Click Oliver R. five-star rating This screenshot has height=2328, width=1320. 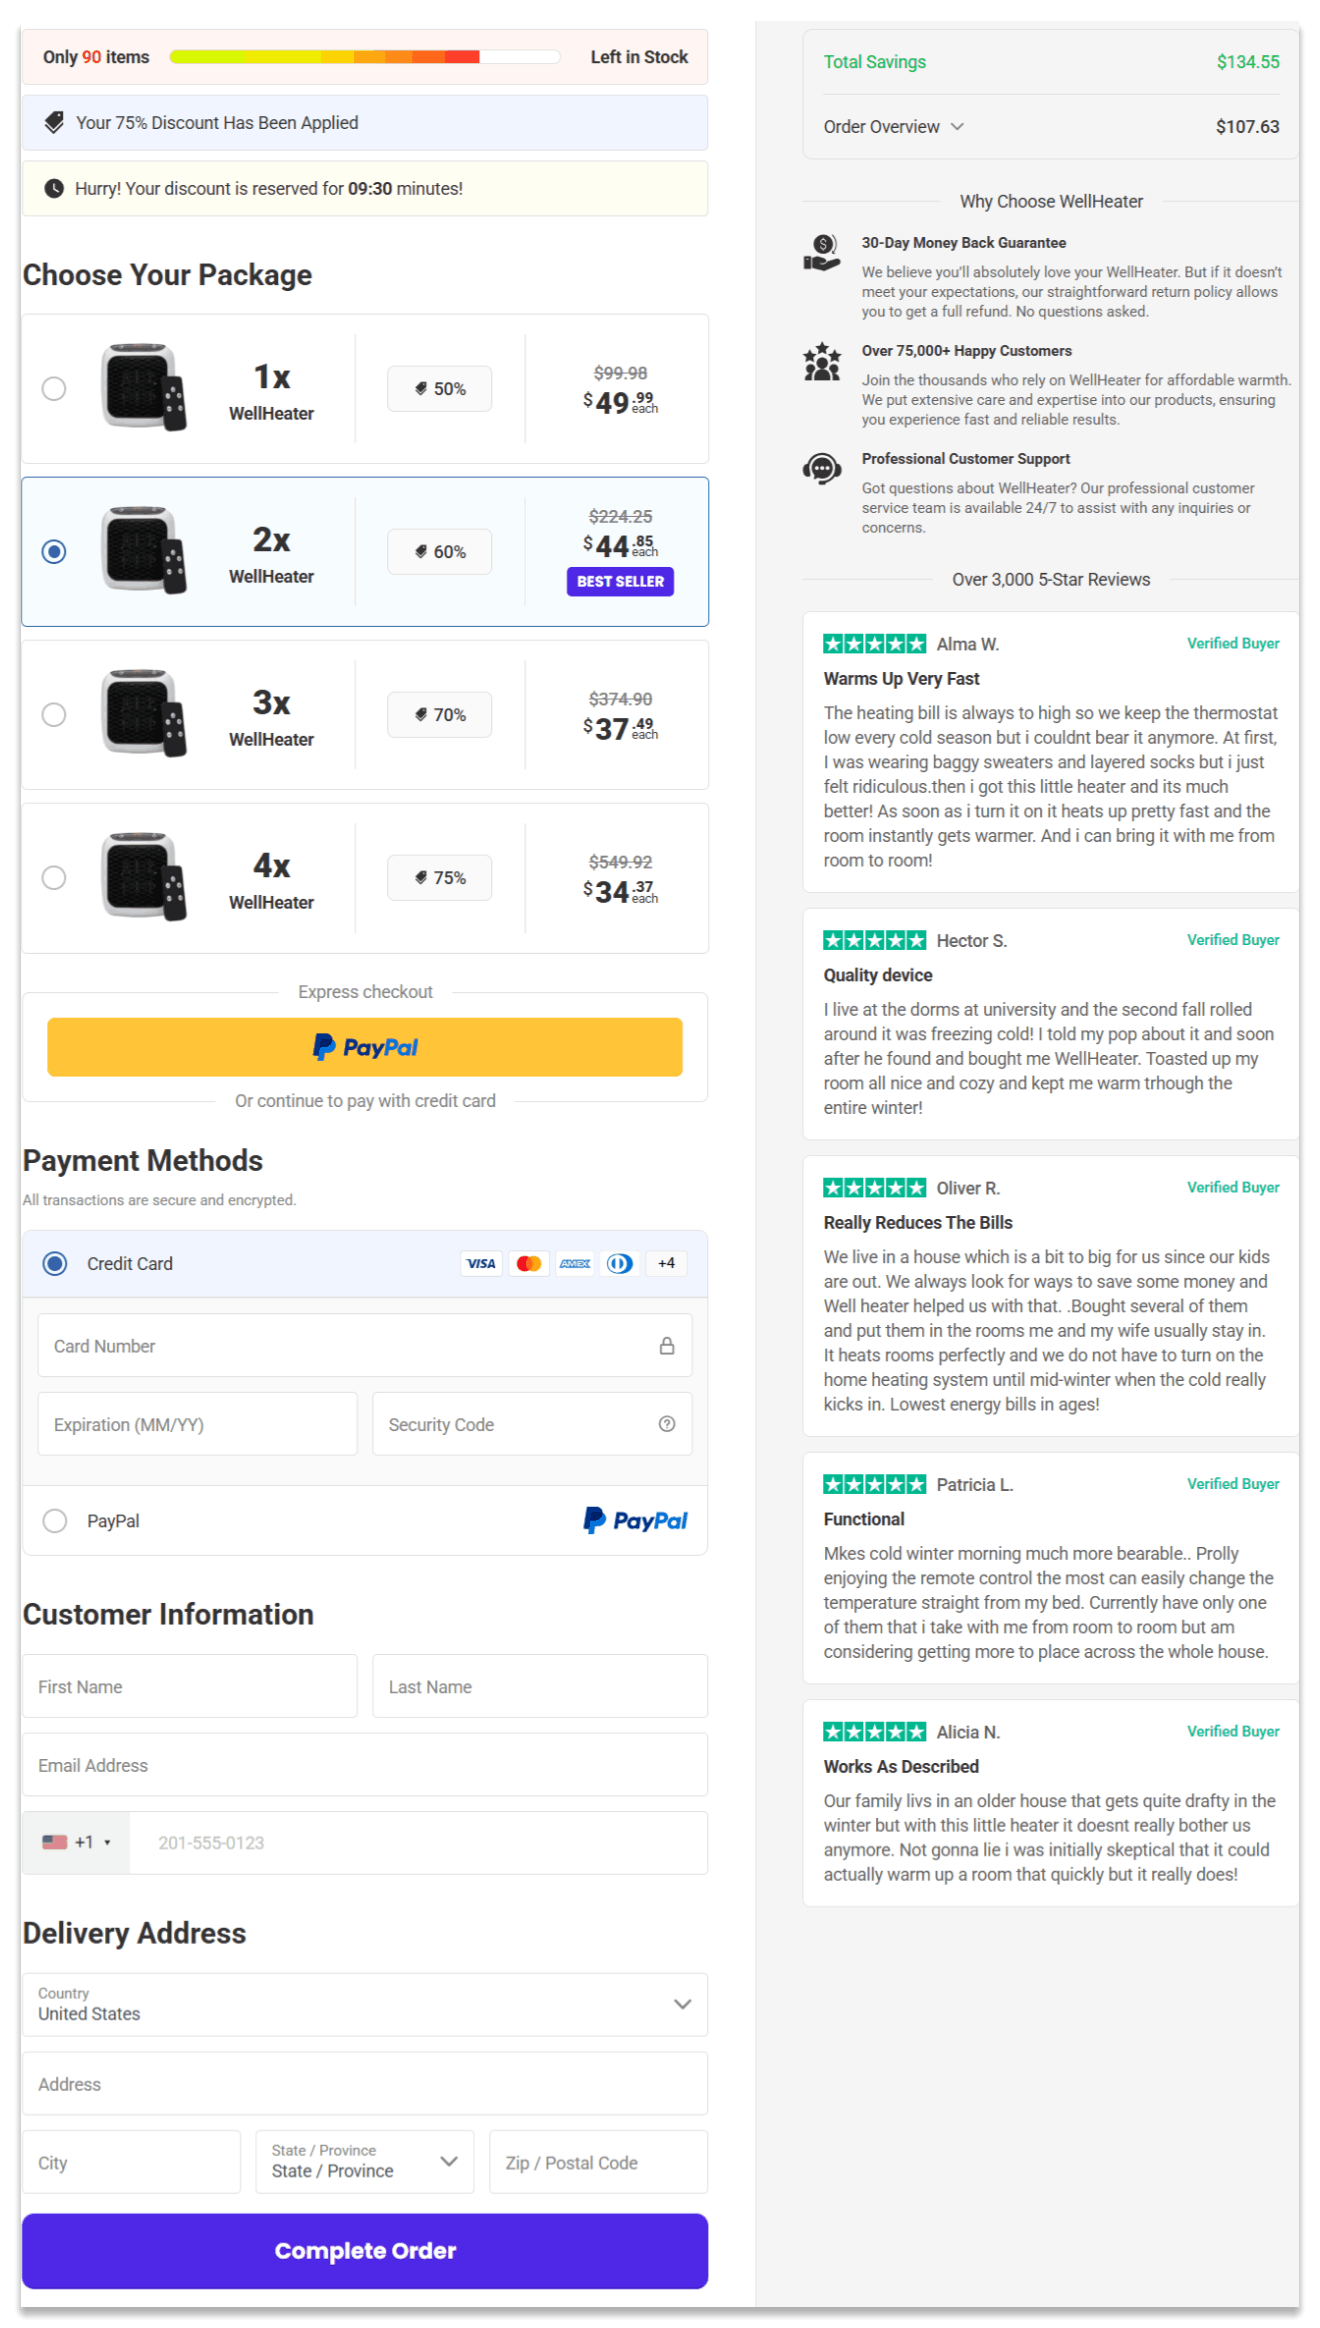[x=874, y=1187]
